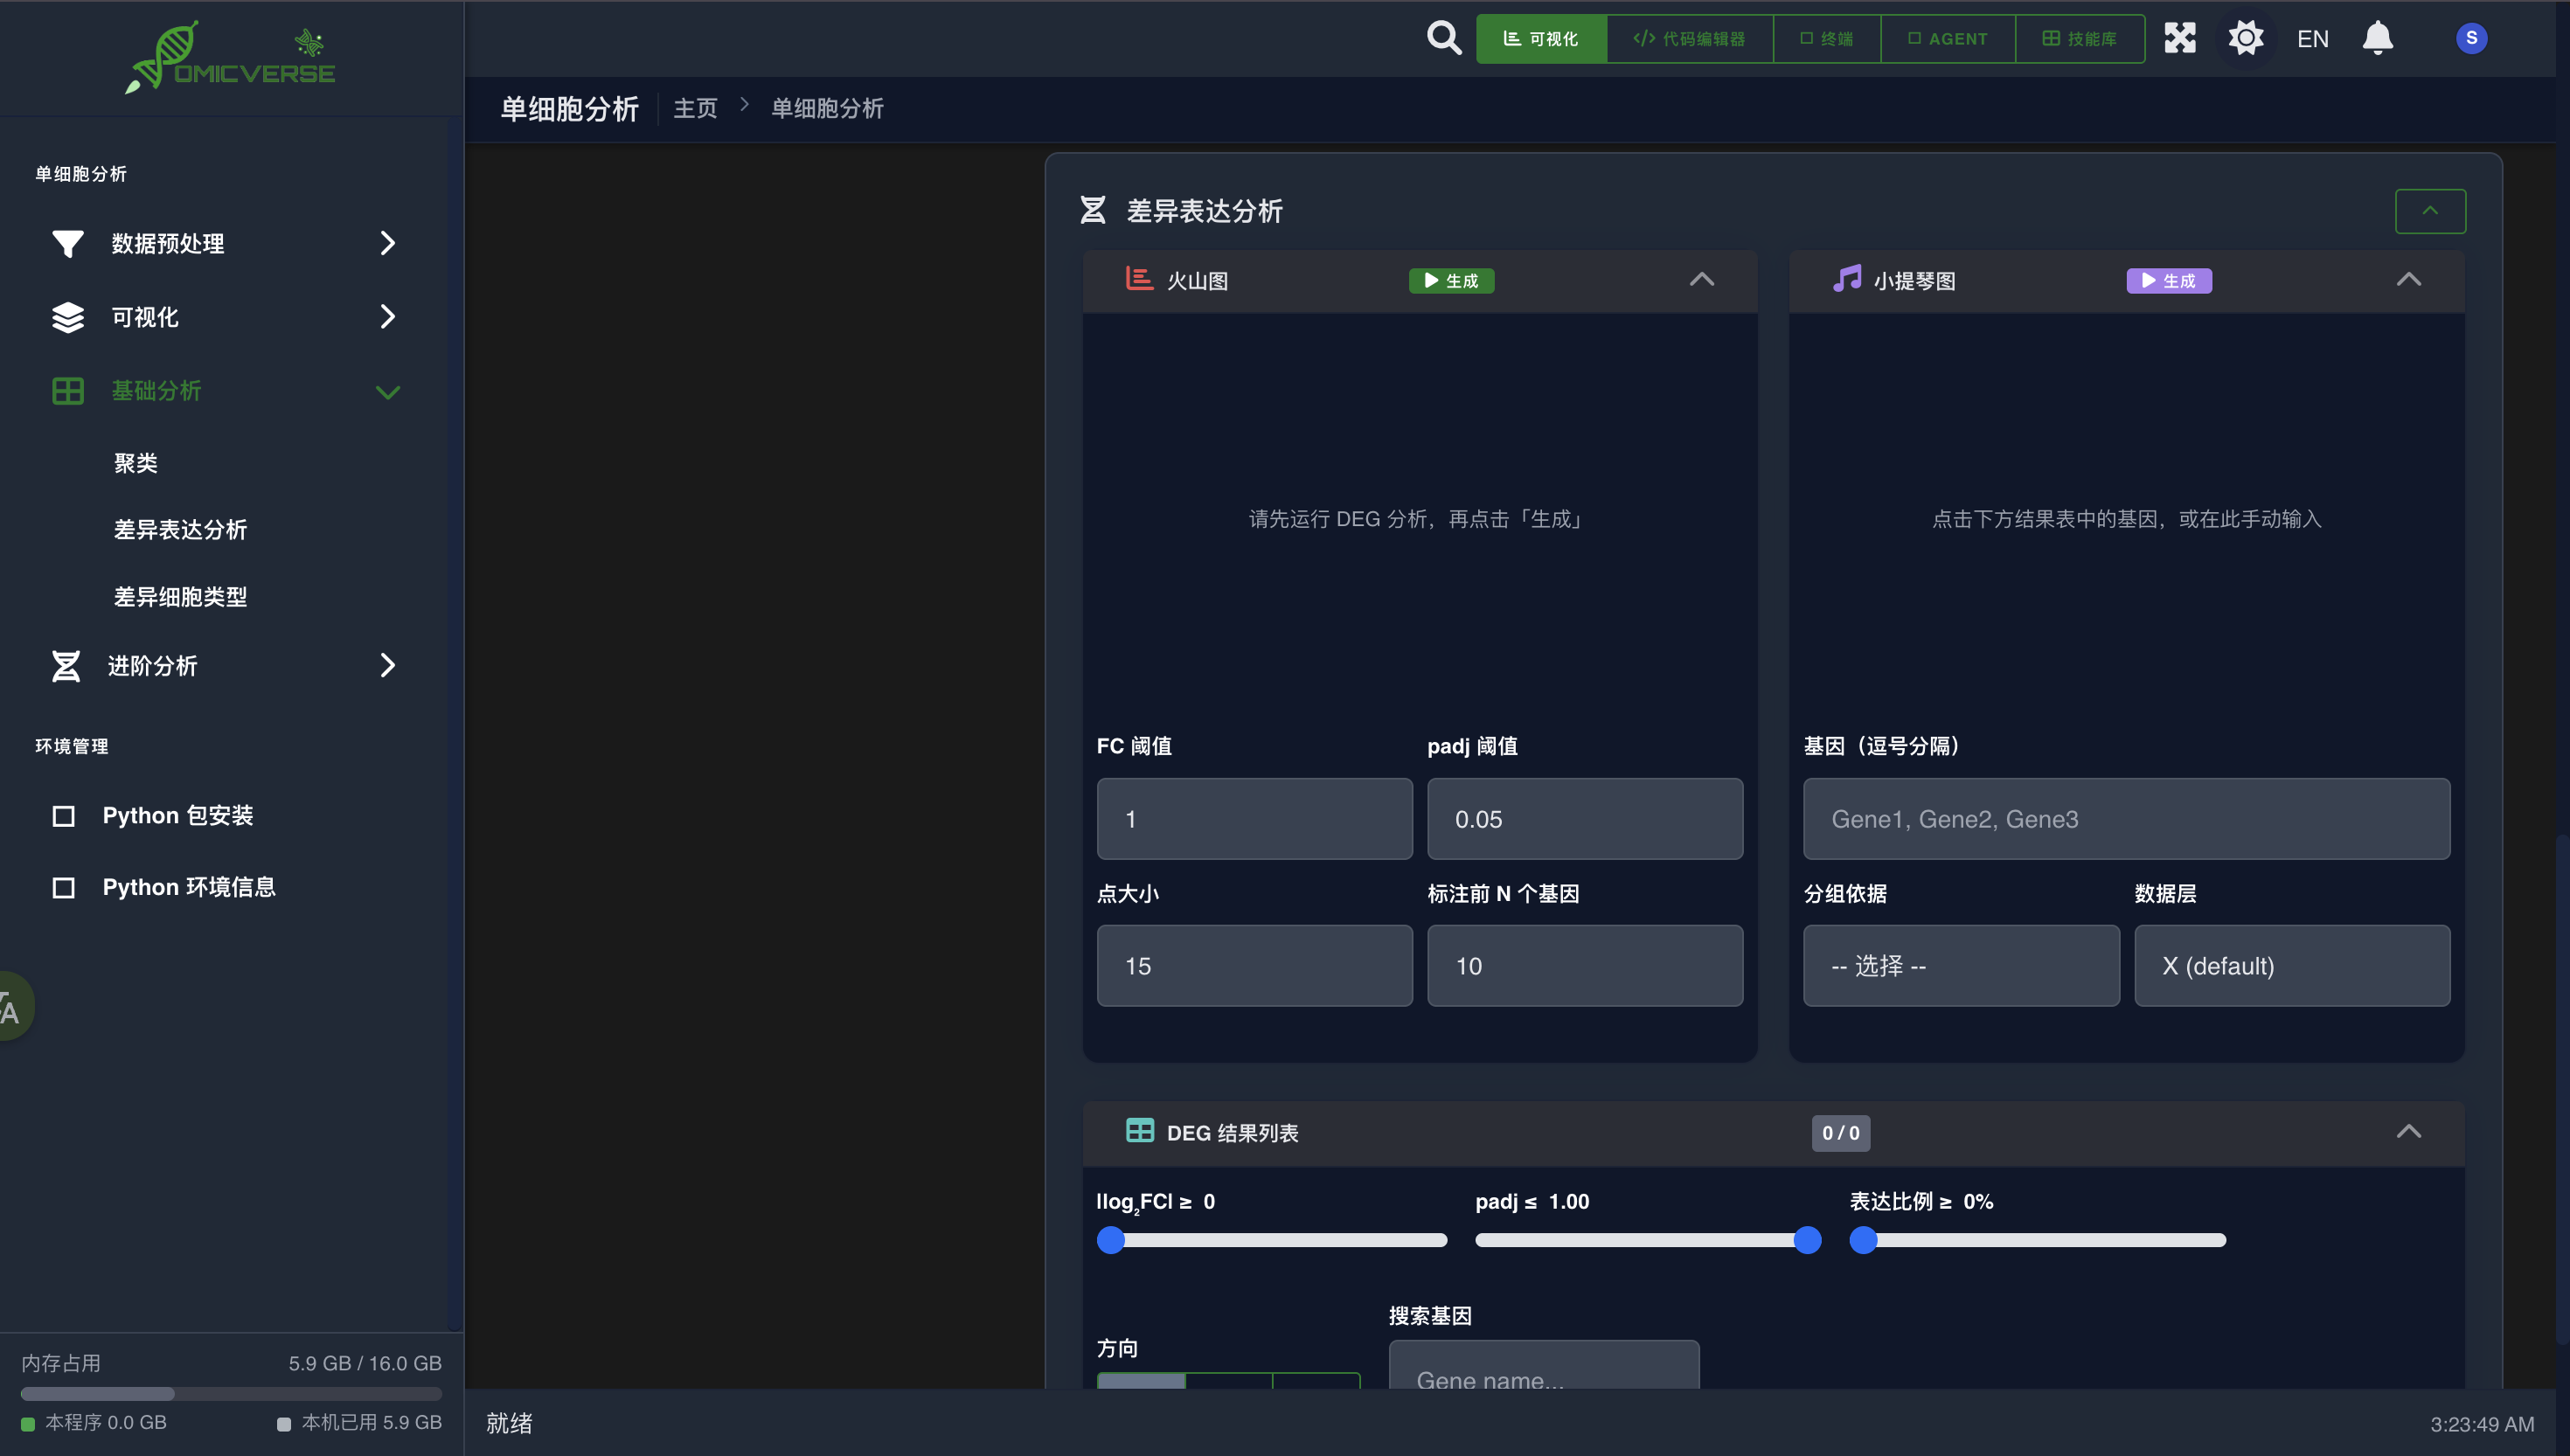Click the fullscreen expand icon
The width and height of the screenshot is (2570, 1456).
[2179, 38]
